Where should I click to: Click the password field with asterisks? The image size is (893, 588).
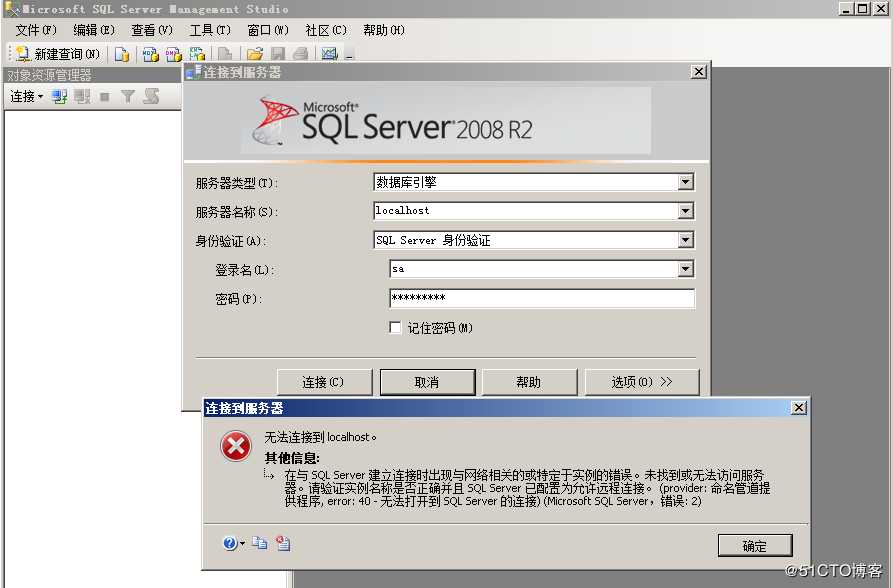coord(542,298)
